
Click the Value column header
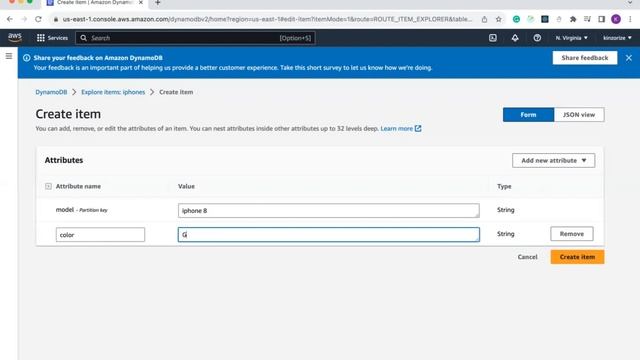(x=186, y=187)
